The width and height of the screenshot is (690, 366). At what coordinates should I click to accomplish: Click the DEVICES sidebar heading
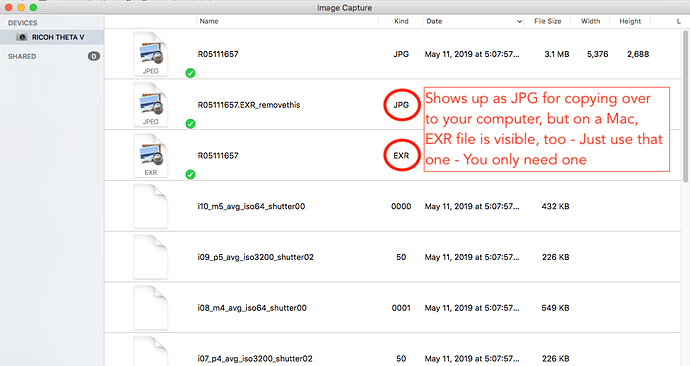(22, 23)
